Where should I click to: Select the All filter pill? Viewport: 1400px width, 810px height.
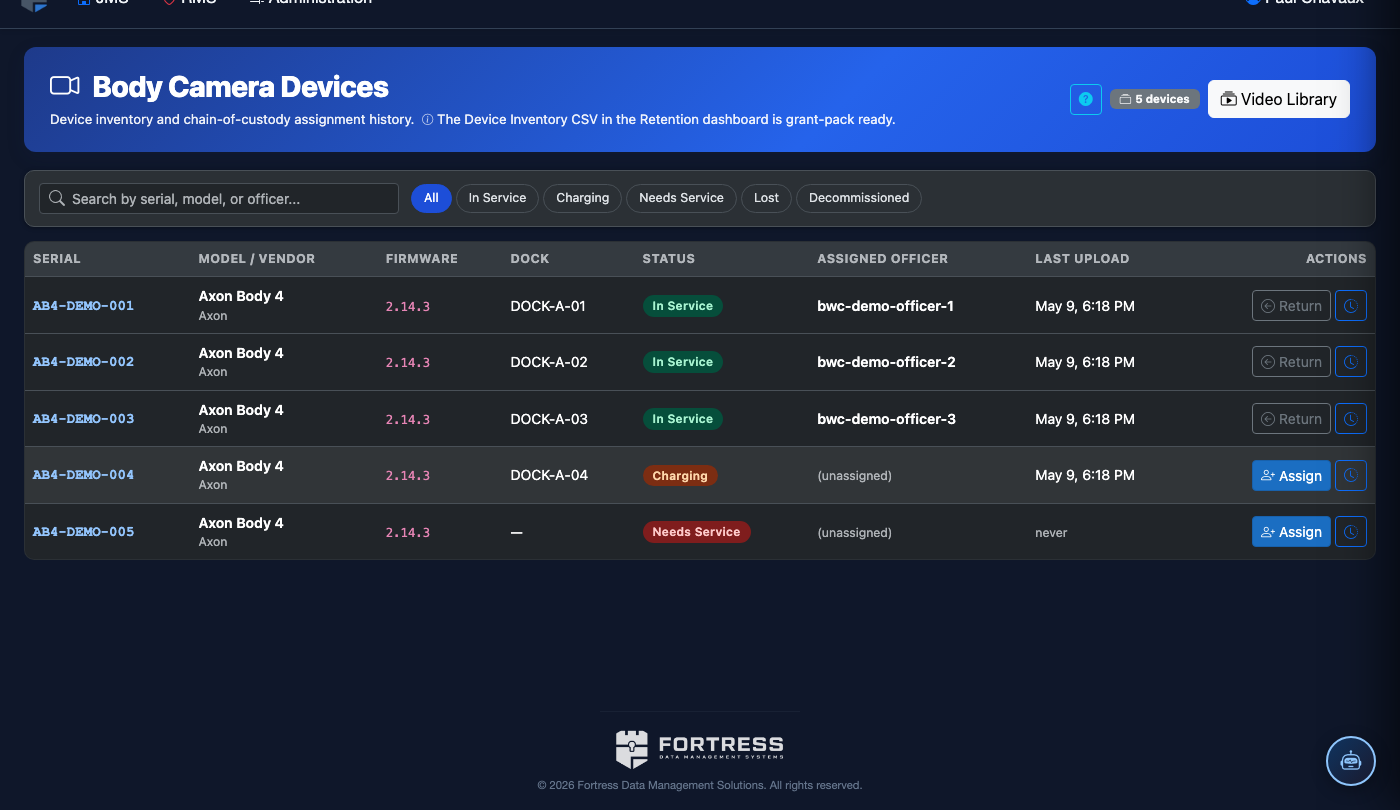pos(431,198)
